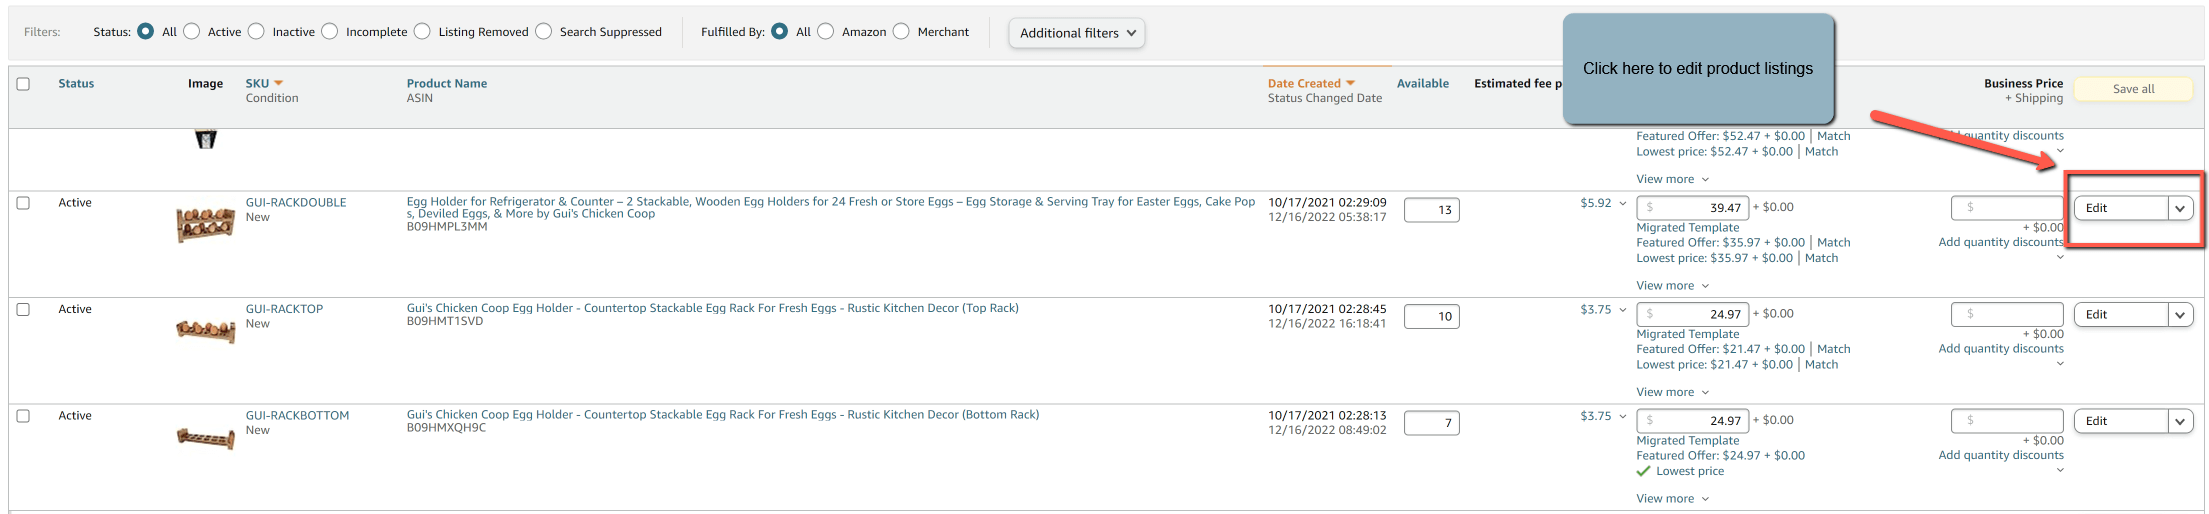Sort by Date Created column arrow
2209x514 pixels.
click(1350, 83)
